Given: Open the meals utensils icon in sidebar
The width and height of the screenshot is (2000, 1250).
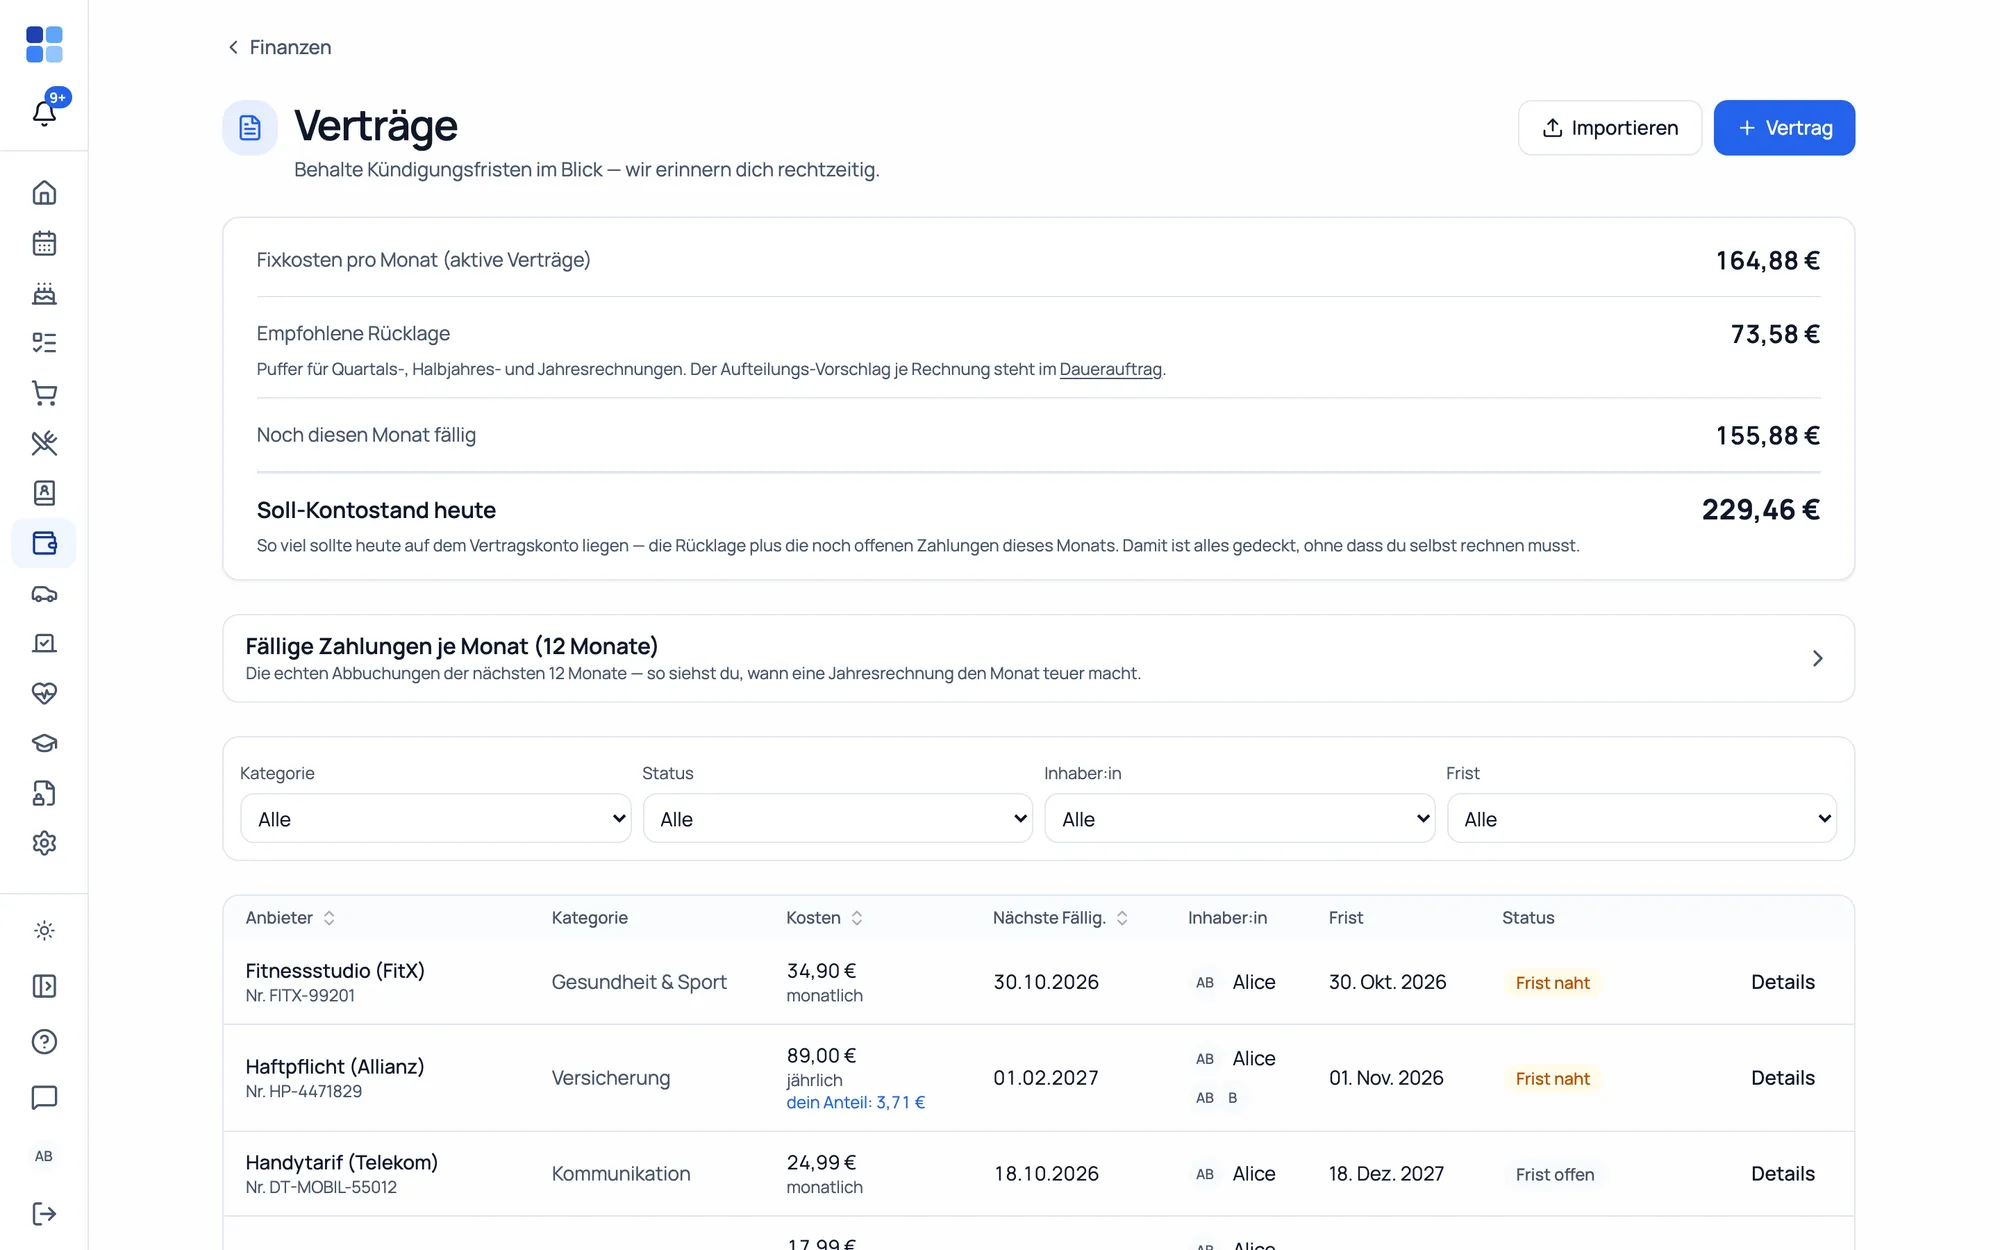Looking at the screenshot, I should (44, 443).
